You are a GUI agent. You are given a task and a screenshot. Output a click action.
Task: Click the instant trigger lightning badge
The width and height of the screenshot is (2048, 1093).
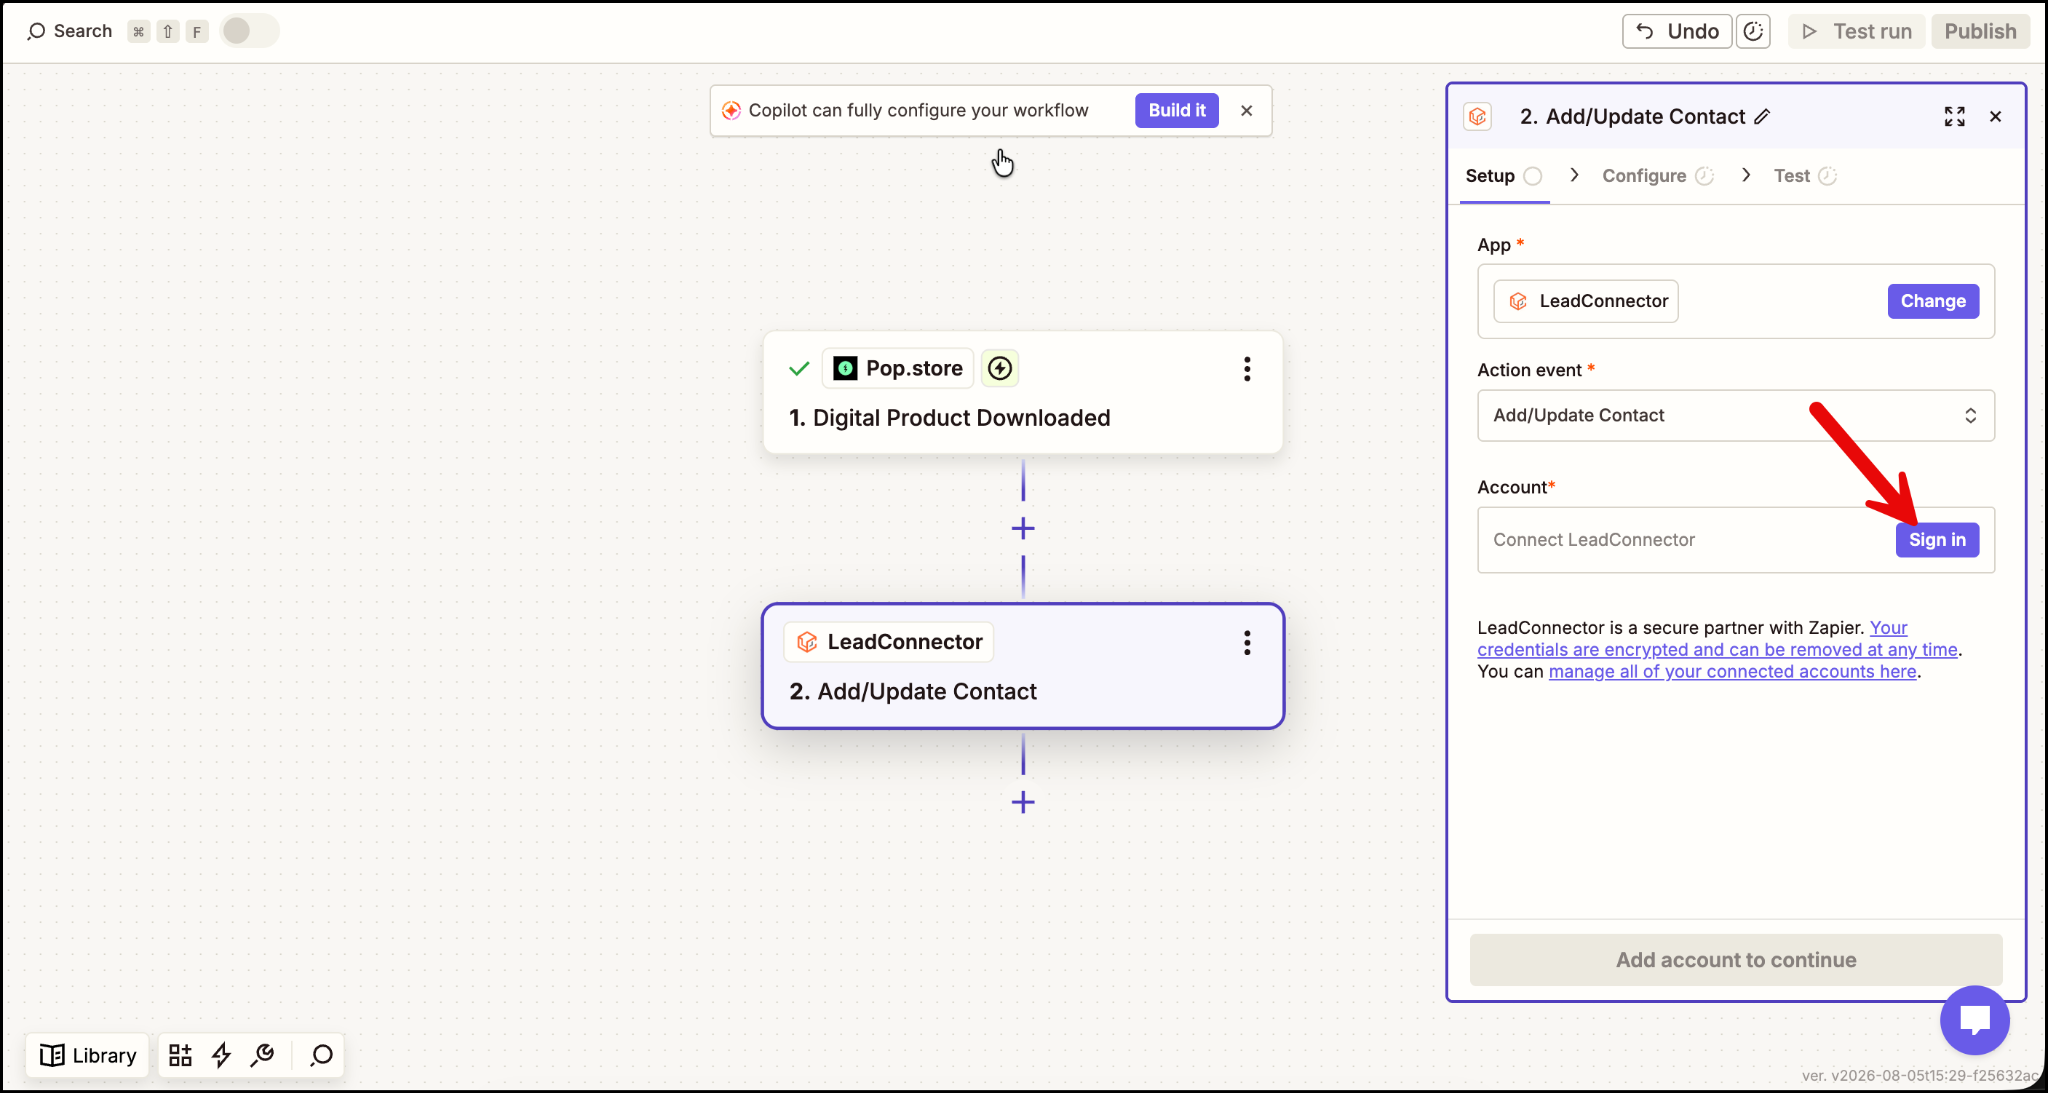[x=999, y=368]
